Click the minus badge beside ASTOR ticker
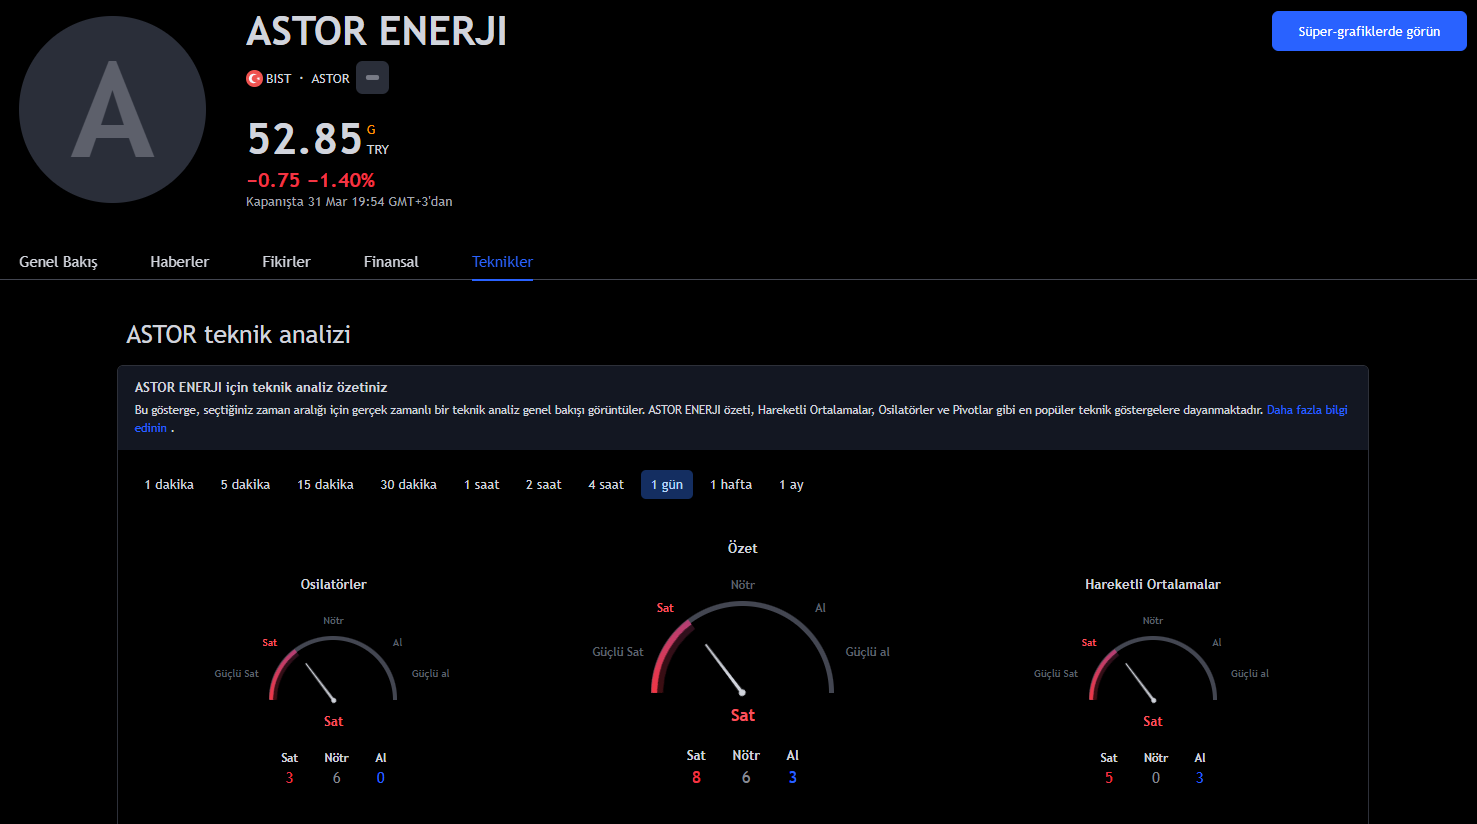This screenshot has width=1477, height=824. [x=372, y=78]
